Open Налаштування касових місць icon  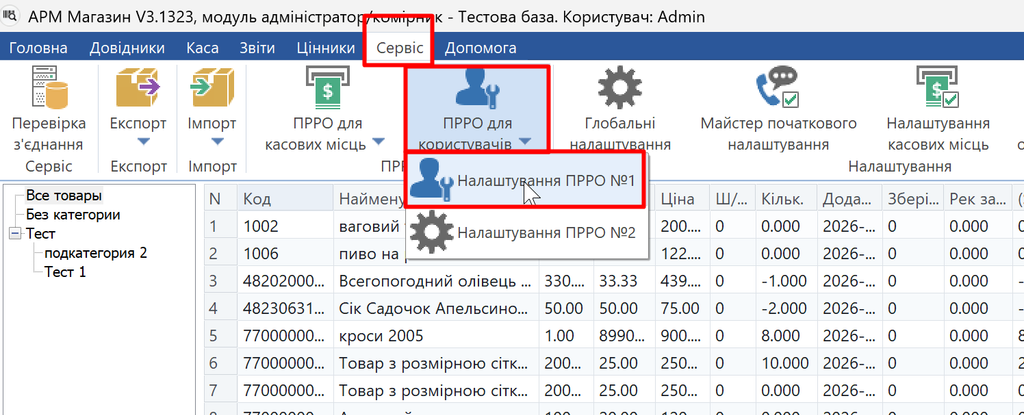[x=937, y=87]
